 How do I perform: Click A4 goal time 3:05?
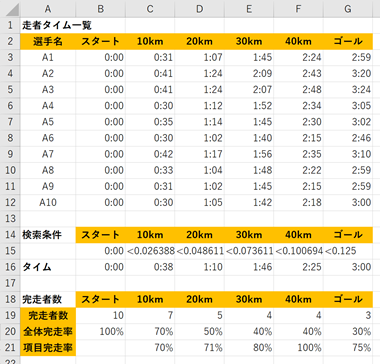coord(348,106)
